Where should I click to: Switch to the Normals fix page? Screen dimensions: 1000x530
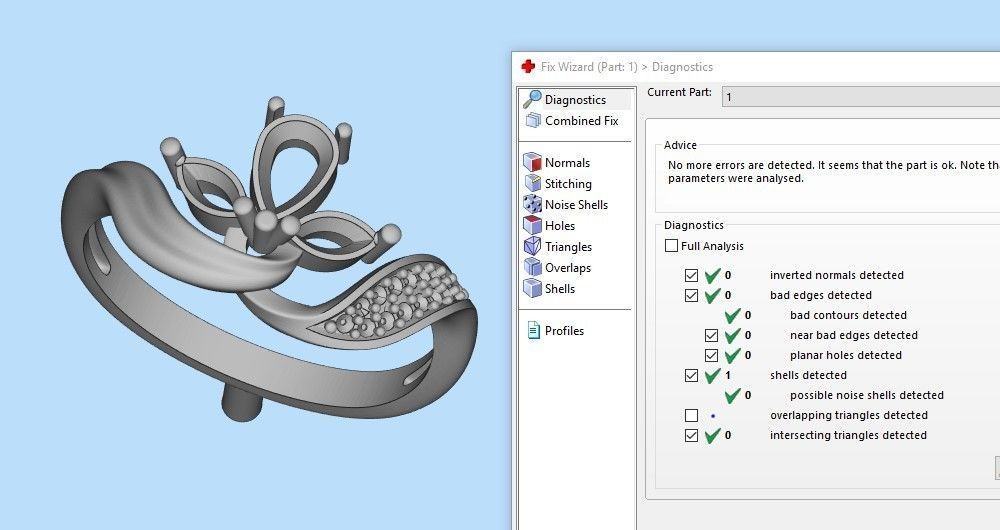[567, 163]
